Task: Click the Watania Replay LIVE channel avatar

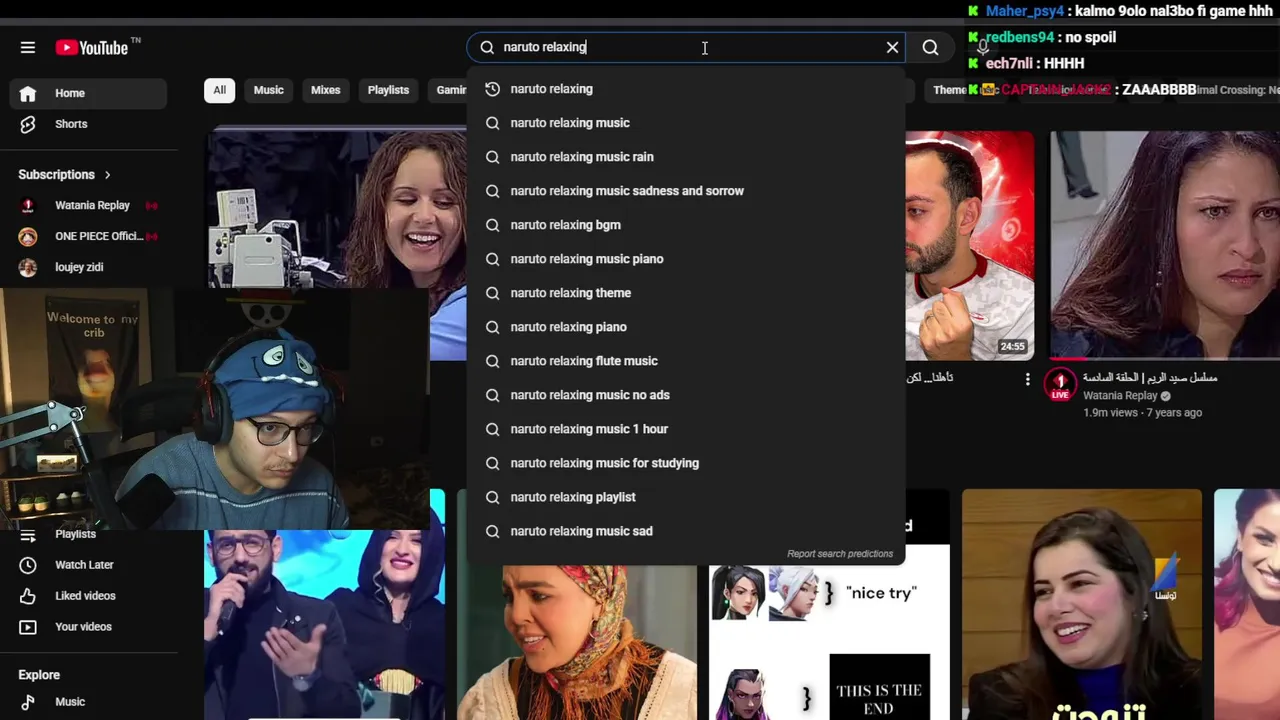Action: [x=1060, y=384]
